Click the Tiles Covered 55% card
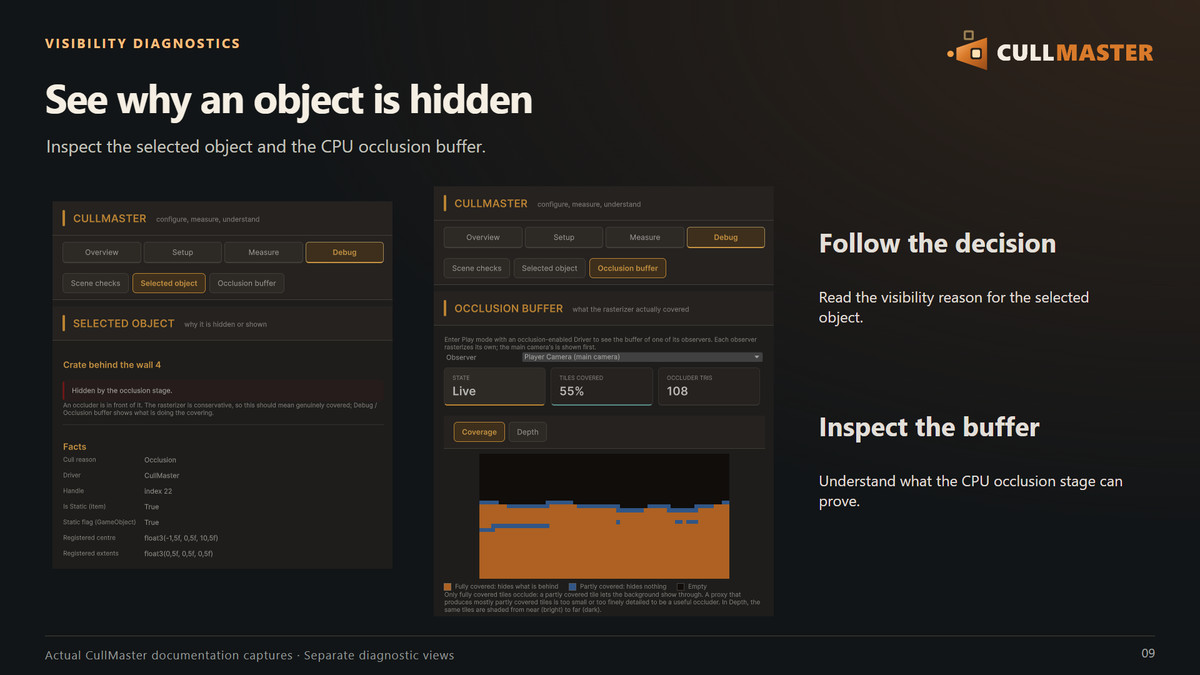The image size is (1200, 675). [601, 386]
